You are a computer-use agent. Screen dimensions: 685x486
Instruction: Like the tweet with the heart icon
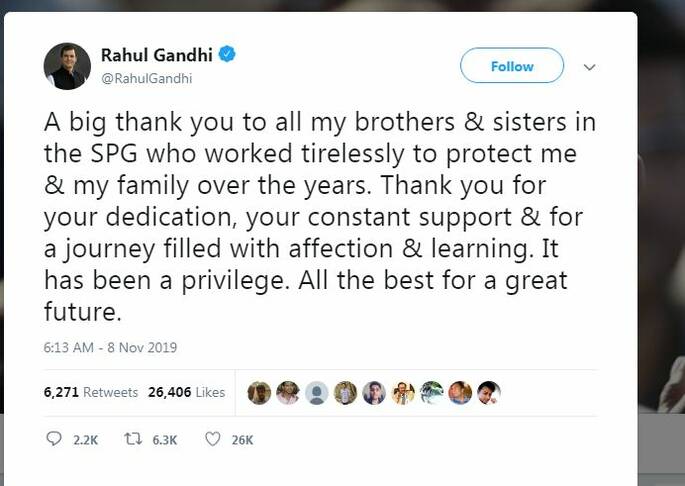click(x=212, y=439)
